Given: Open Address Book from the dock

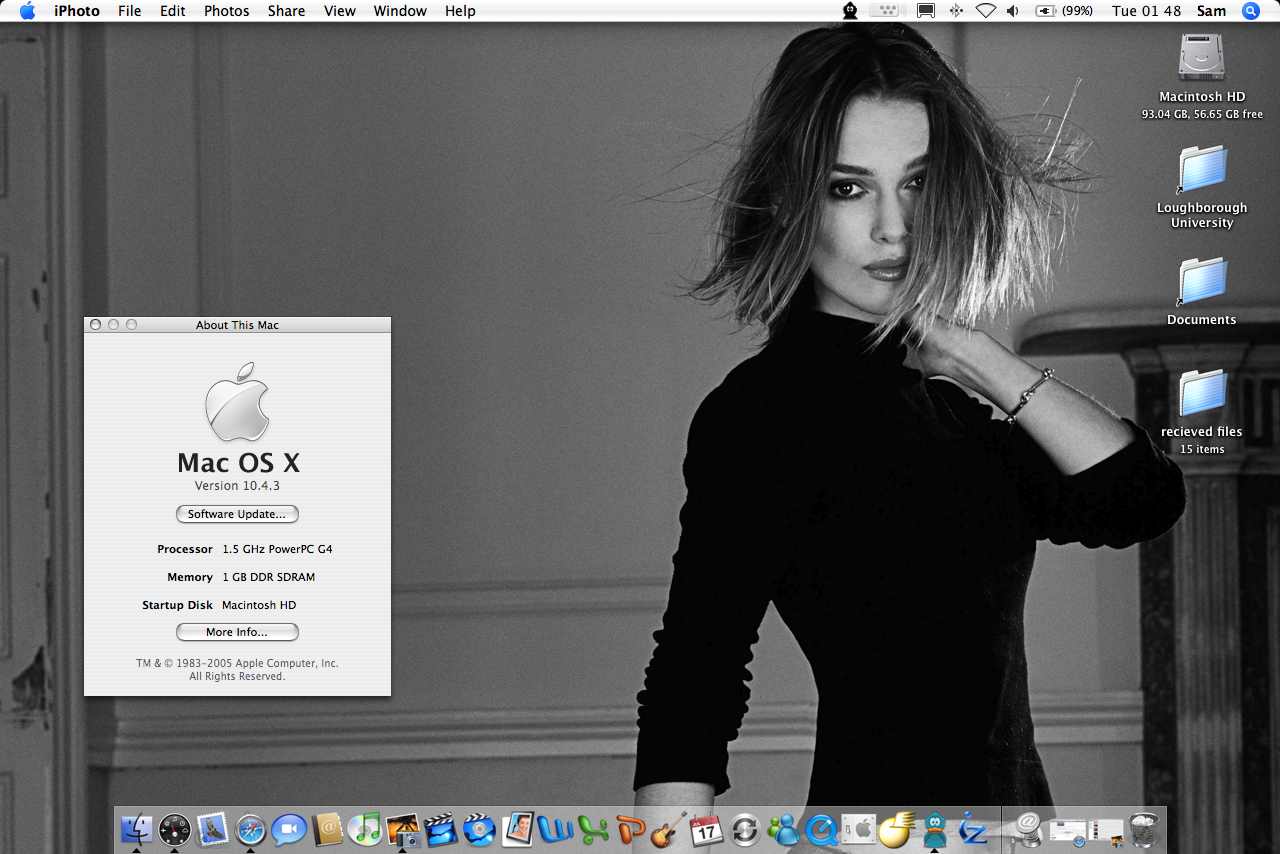Looking at the screenshot, I should [x=327, y=829].
